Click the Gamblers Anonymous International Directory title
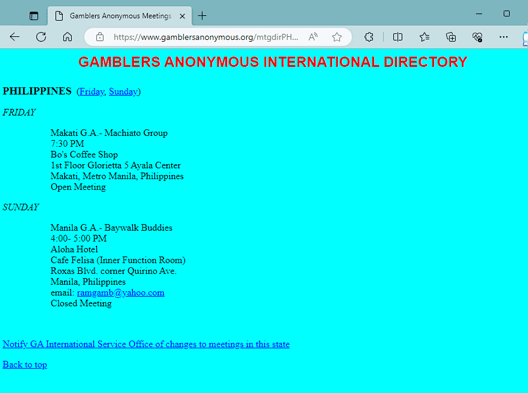Viewport: 528px width, 393px height. [x=273, y=62]
